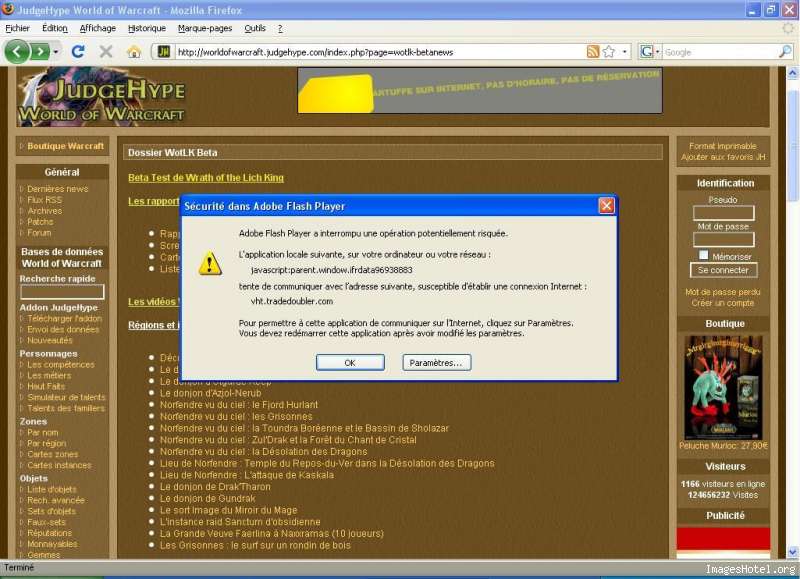Expand the address bar URL dropdown
This screenshot has height=579, width=800.
coord(626,51)
